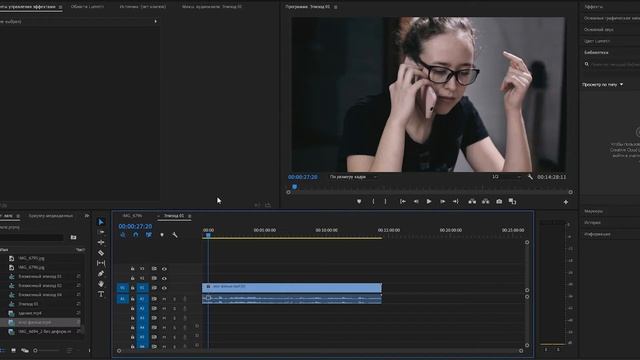
Task: Click the project panel zoom slider
Action: point(47,350)
